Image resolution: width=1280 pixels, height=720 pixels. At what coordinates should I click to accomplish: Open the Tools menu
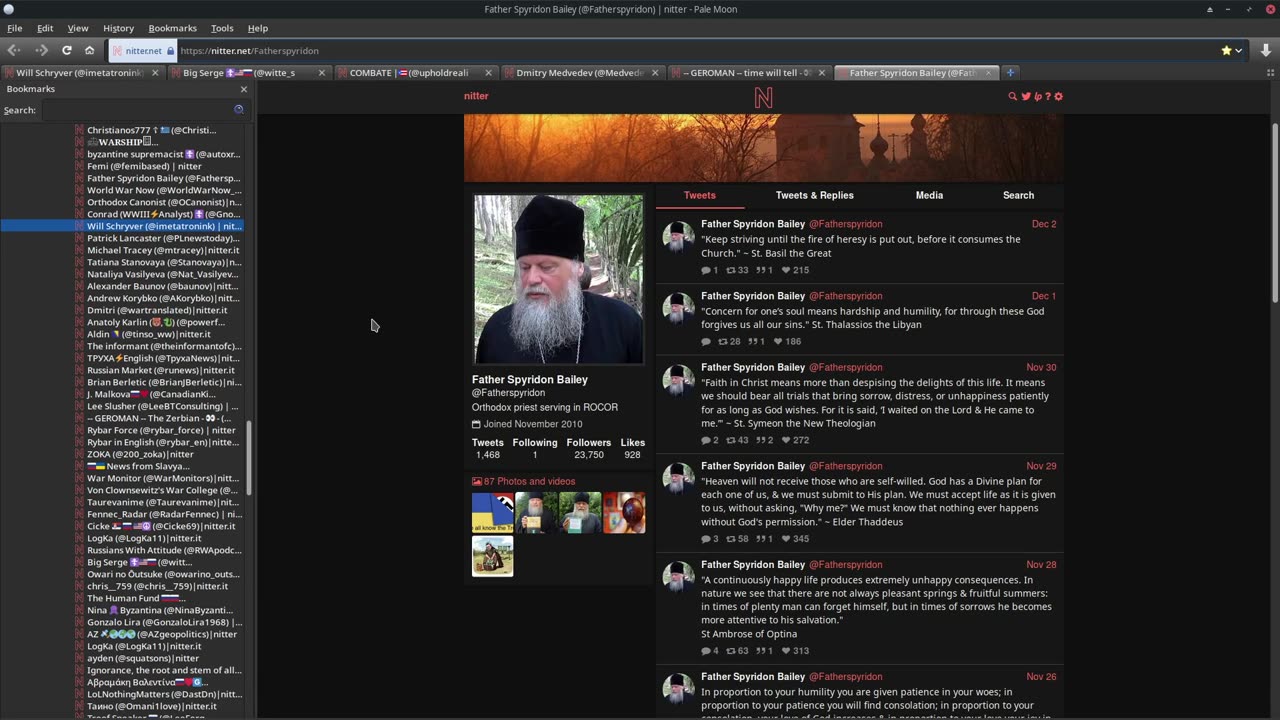(x=222, y=28)
